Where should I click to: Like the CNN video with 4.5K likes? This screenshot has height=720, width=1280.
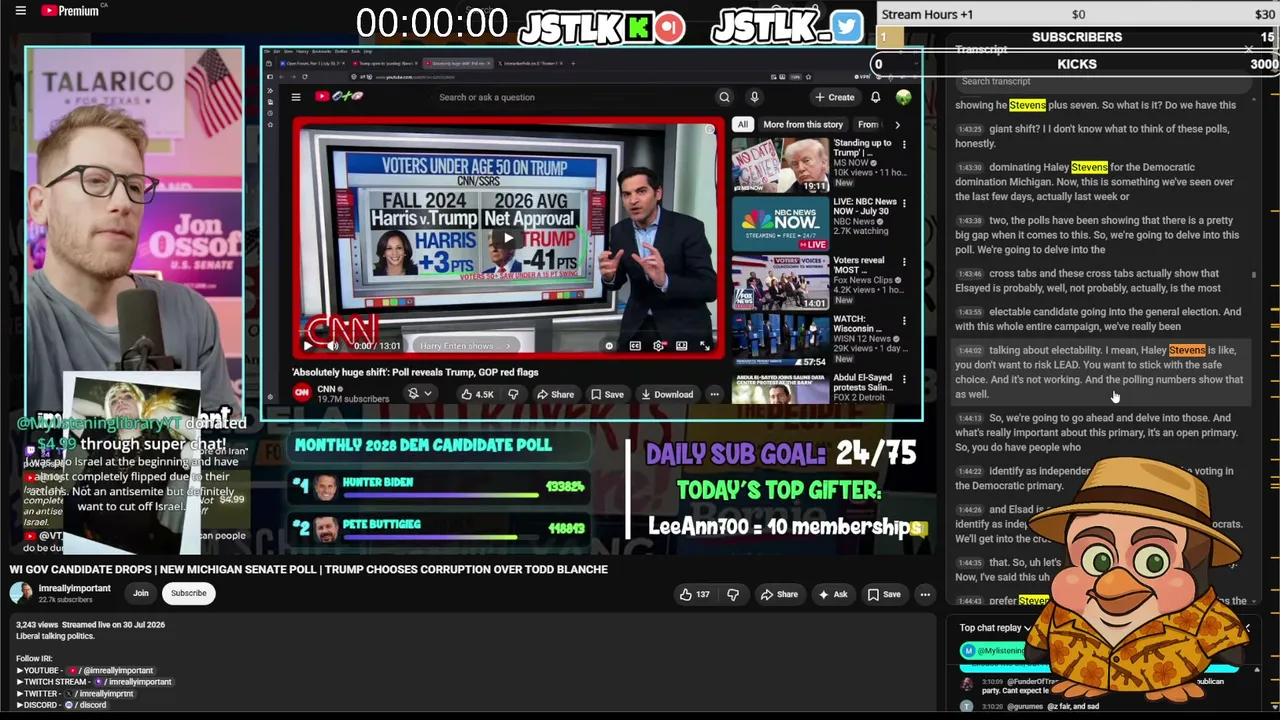tap(478, 394)
